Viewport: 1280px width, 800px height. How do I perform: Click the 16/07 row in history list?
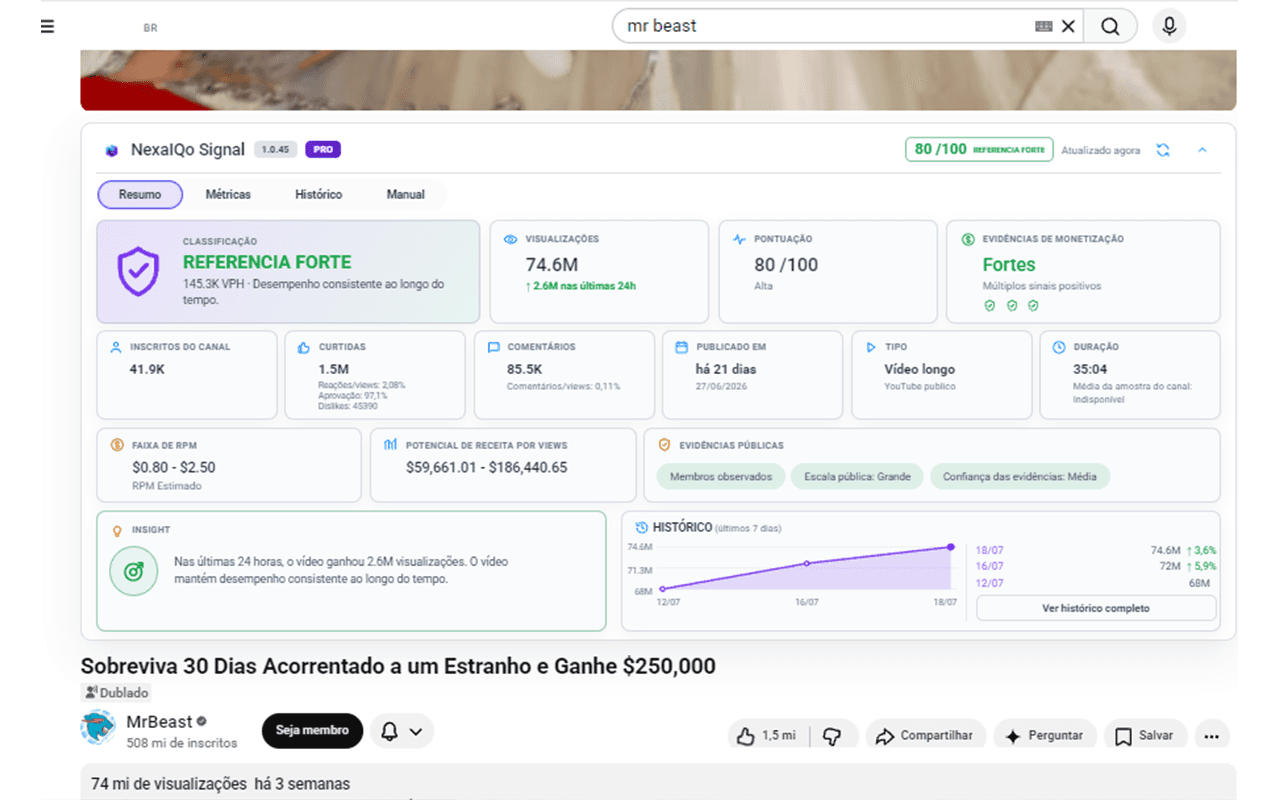[x=1095, y=566]
